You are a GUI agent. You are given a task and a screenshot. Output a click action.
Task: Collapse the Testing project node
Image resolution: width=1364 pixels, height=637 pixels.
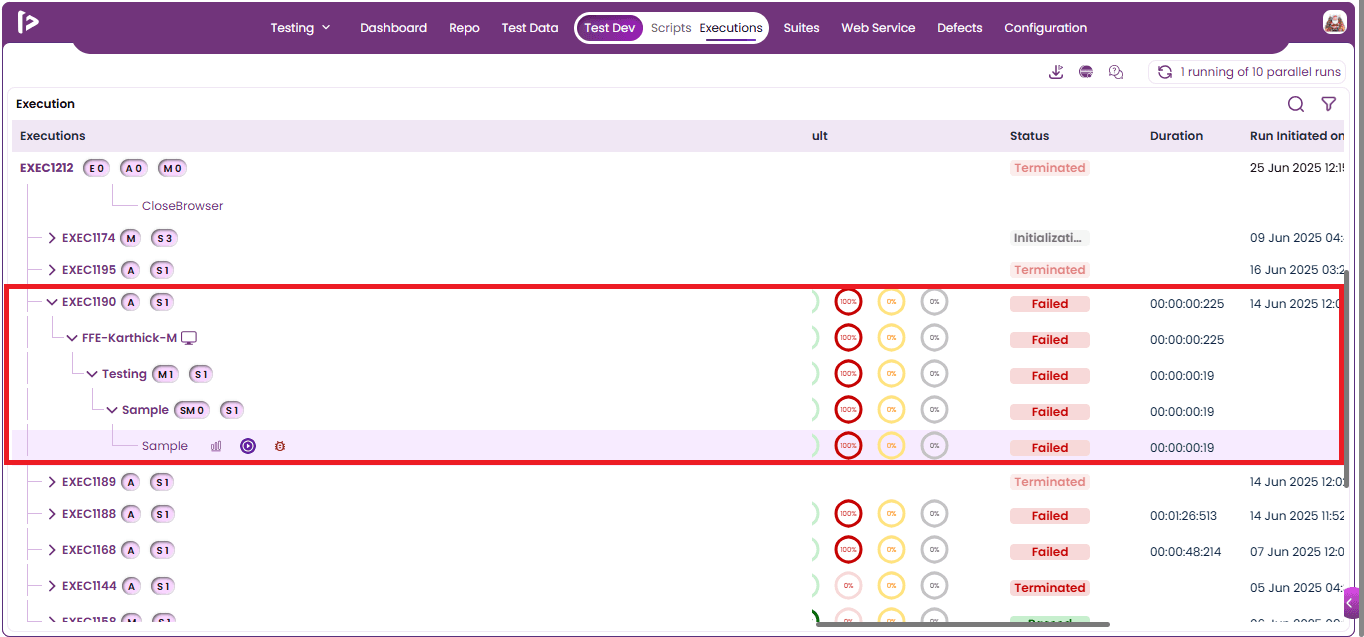point(92,374)
